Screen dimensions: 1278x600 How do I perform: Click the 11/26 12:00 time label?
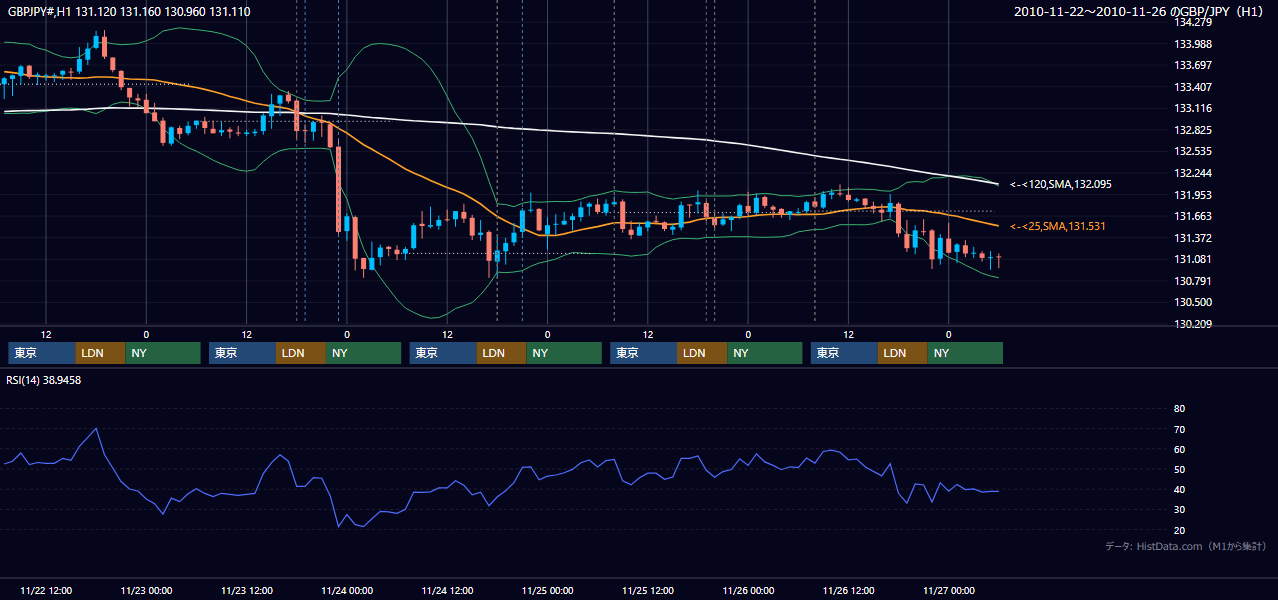pyautogui.click(x=849, y=590)
